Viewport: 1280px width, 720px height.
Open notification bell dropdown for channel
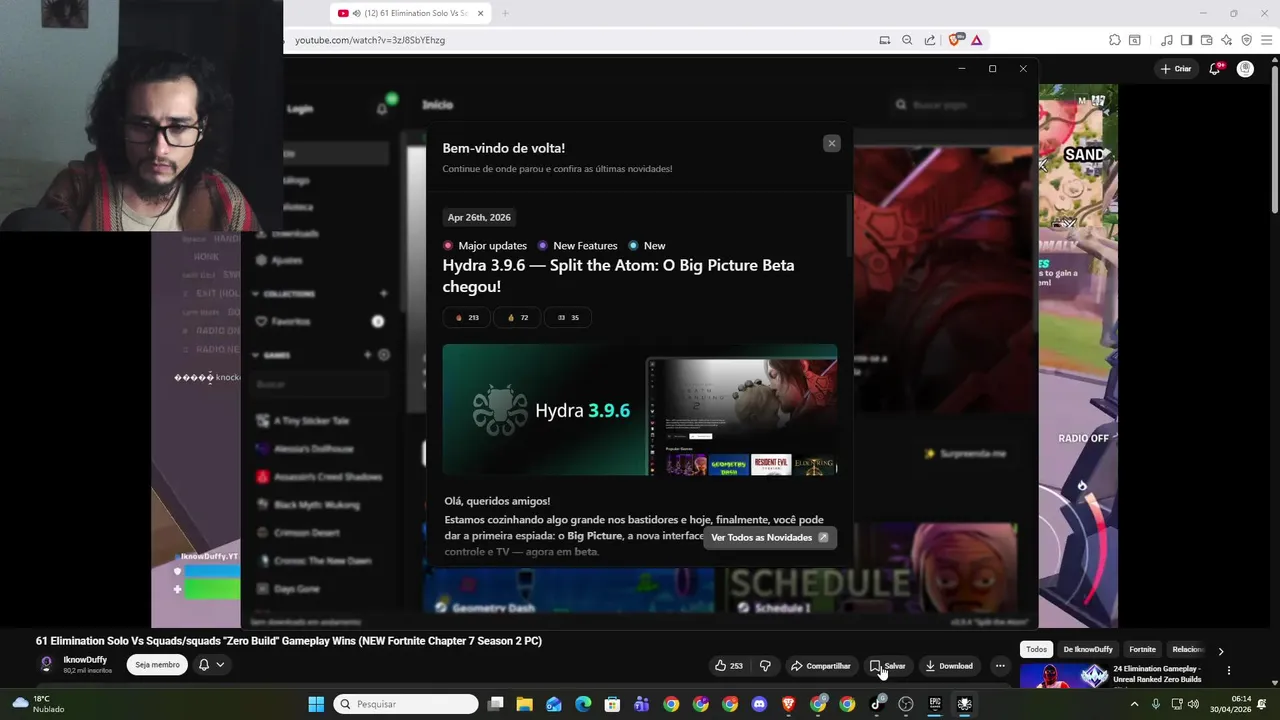(x=211, y=665)
